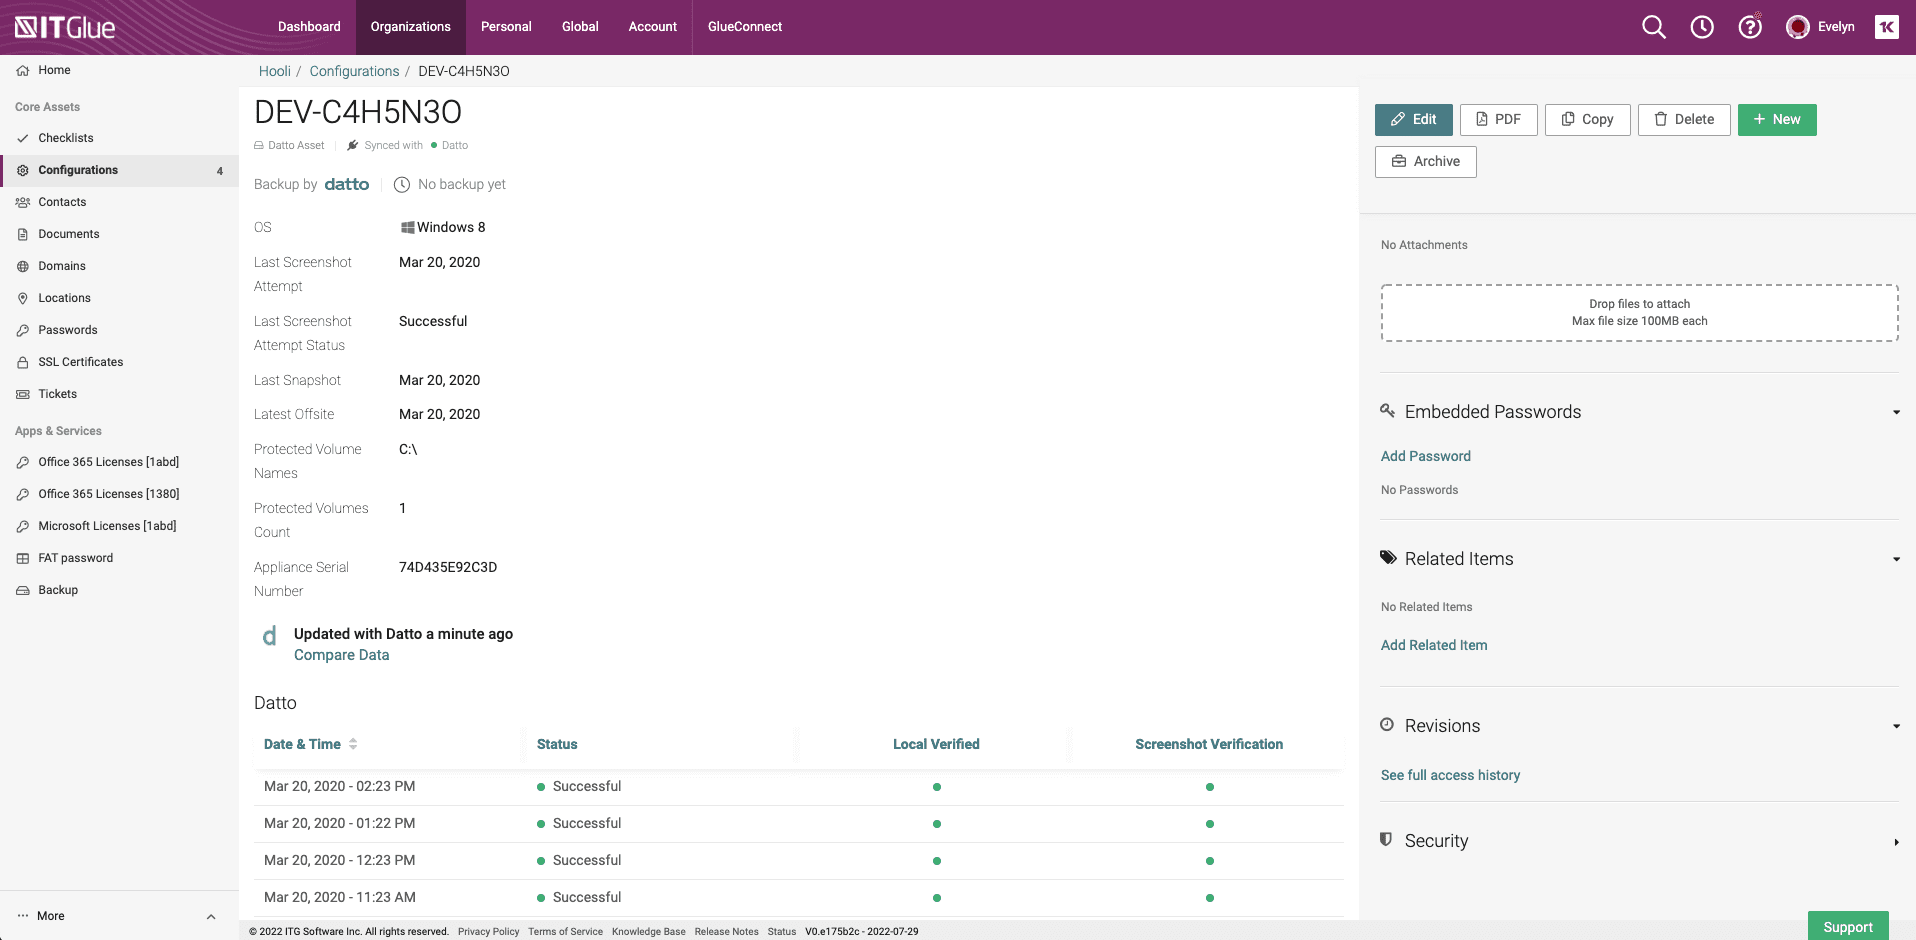The width and height of the screenshot is (1916, 940).
Task: Click the Edit button
Action: click(1413, 120)
